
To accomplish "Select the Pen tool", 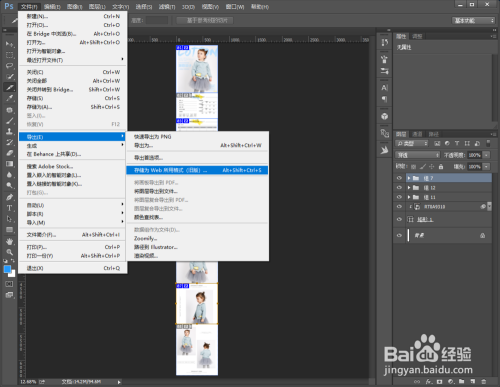I will (9, 197).
